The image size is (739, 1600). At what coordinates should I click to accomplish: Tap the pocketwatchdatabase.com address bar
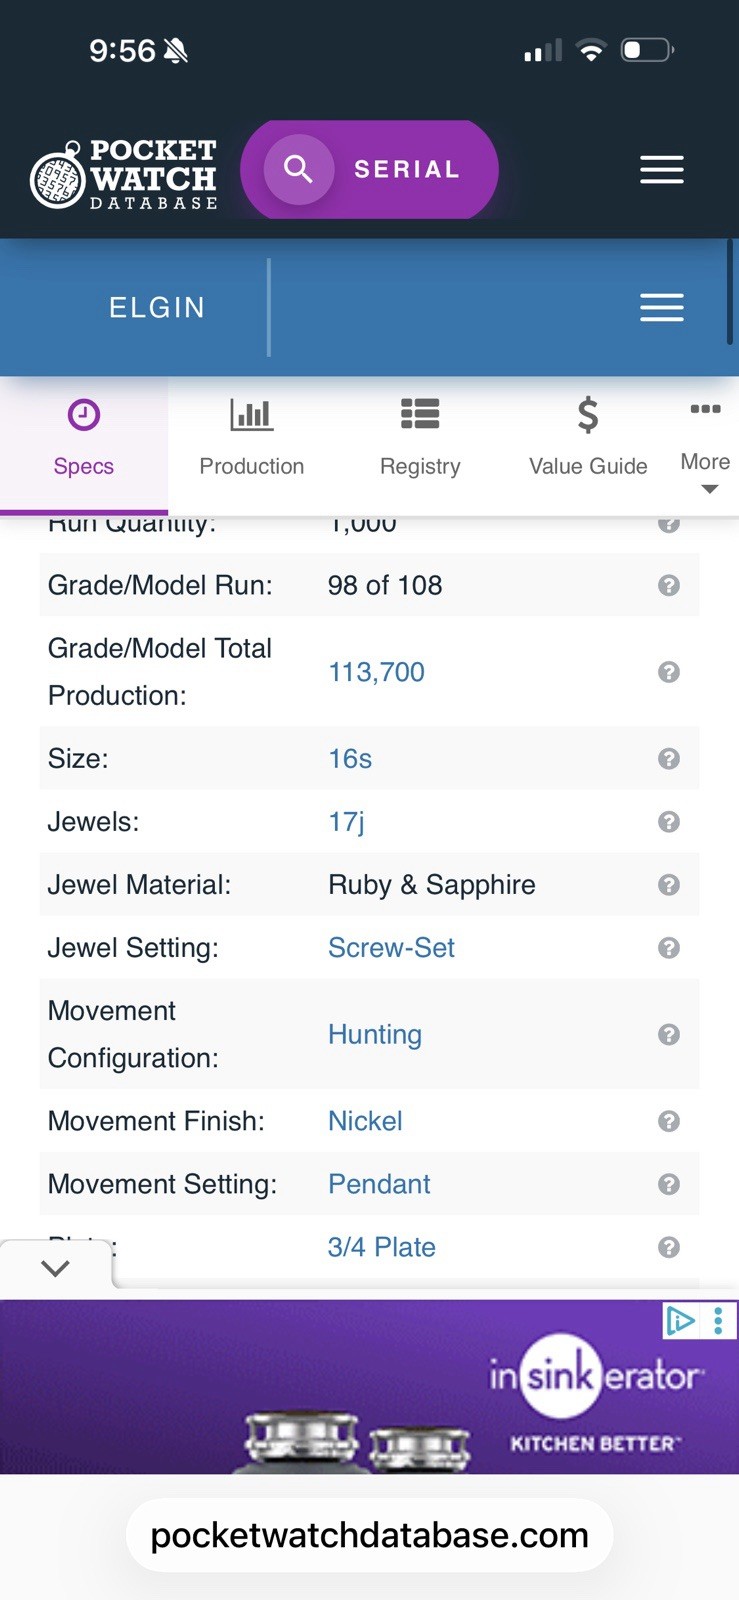(369, 1535)
